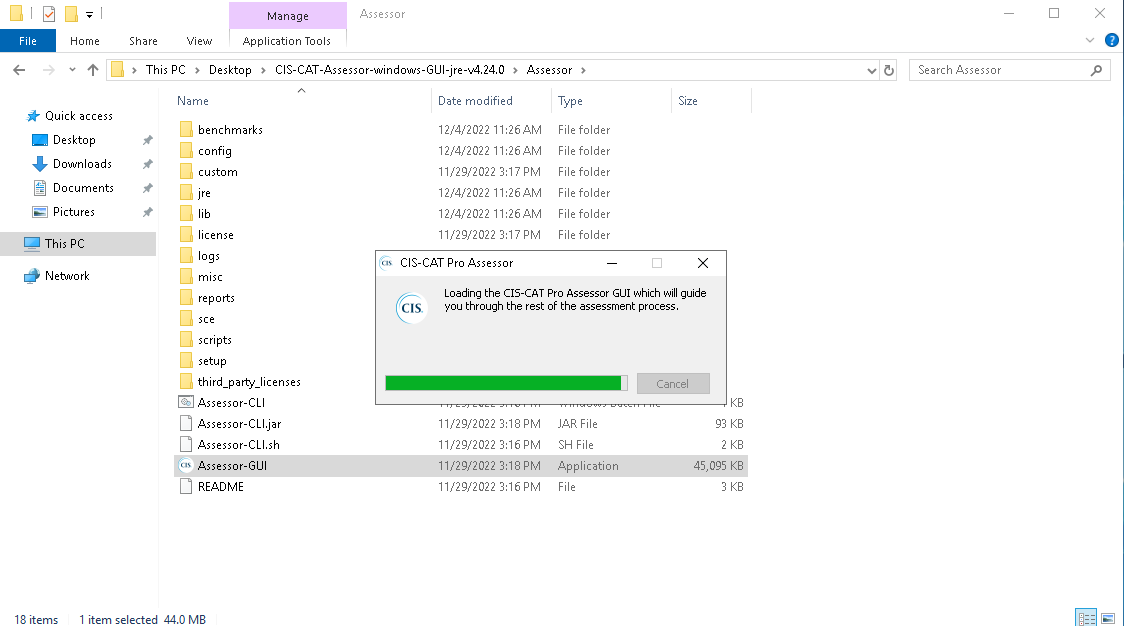Refresh the Assessor folder view

click(x=889, y=70)
